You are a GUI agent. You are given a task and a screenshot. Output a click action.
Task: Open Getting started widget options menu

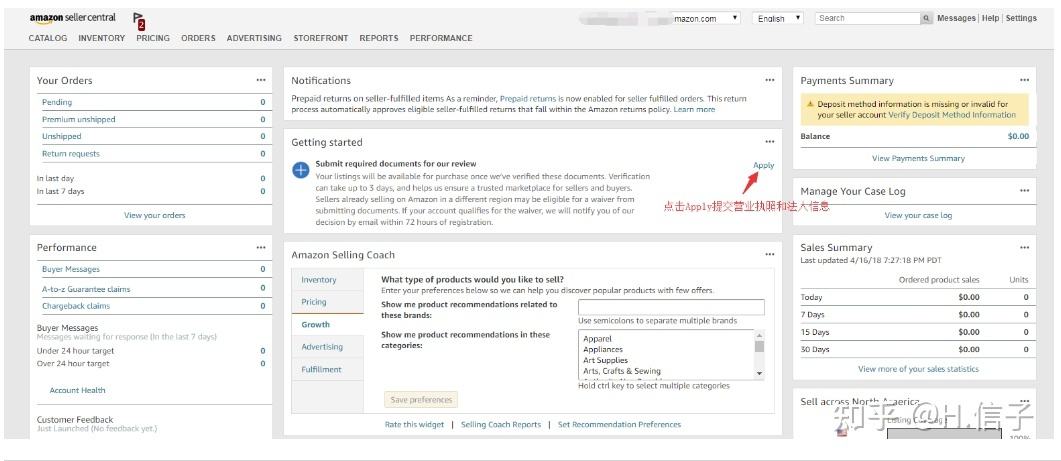pos(770,142)
